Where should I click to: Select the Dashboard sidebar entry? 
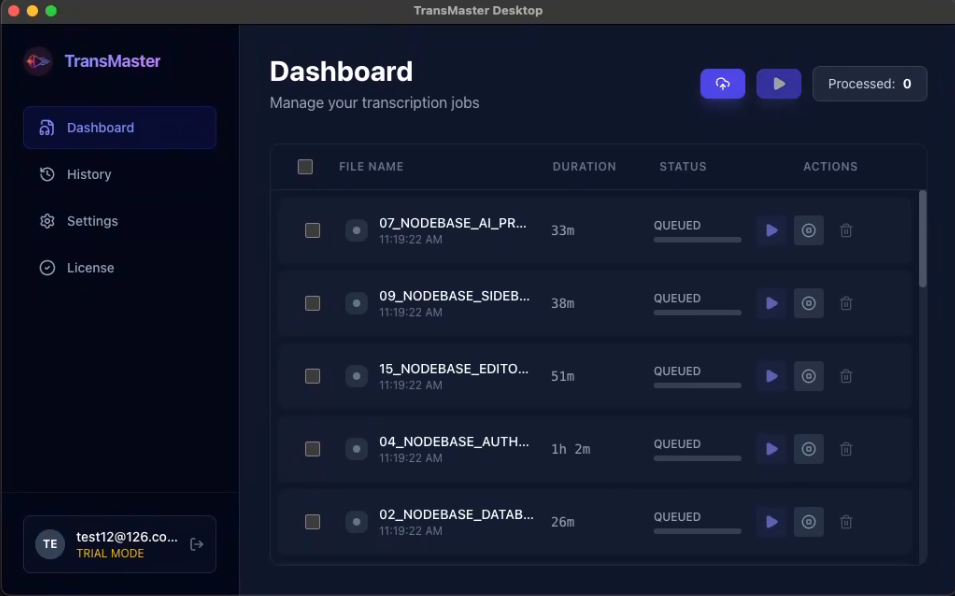(x=100, y=127)
